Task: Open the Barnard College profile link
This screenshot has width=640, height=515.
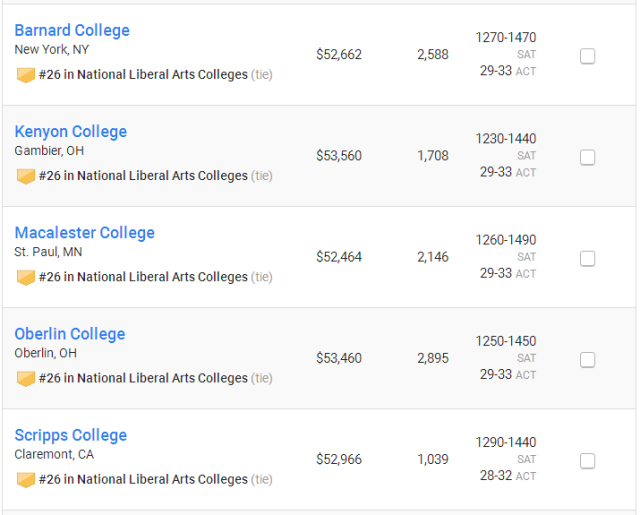Action: [72, 31]
